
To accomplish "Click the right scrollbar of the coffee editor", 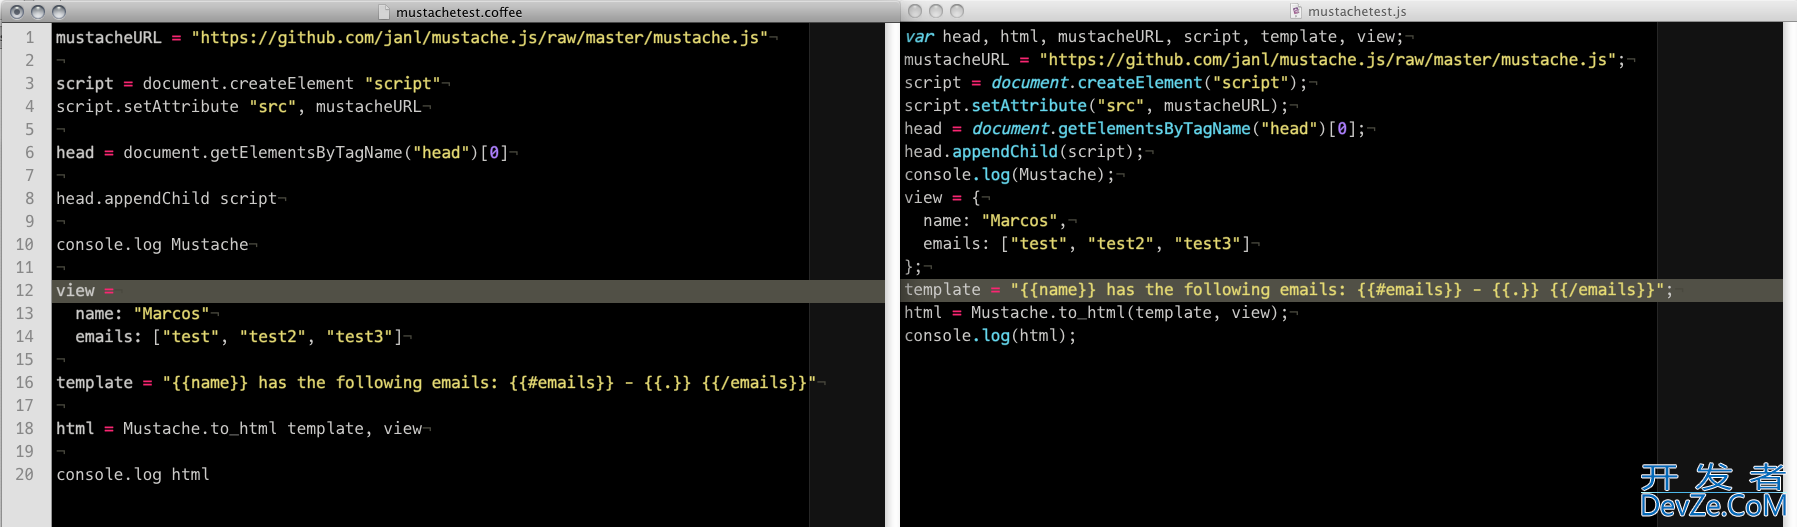I will [x=892, y=270].
